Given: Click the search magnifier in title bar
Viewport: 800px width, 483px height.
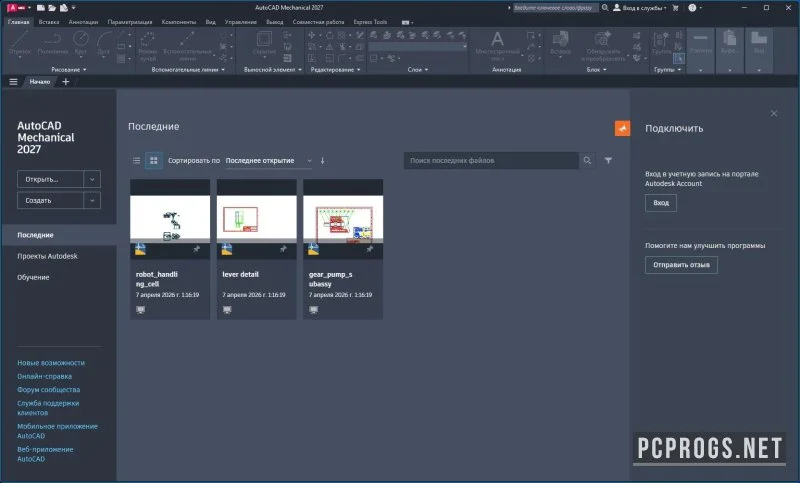Looking at the screenshot, I should [x=605, y=8].
